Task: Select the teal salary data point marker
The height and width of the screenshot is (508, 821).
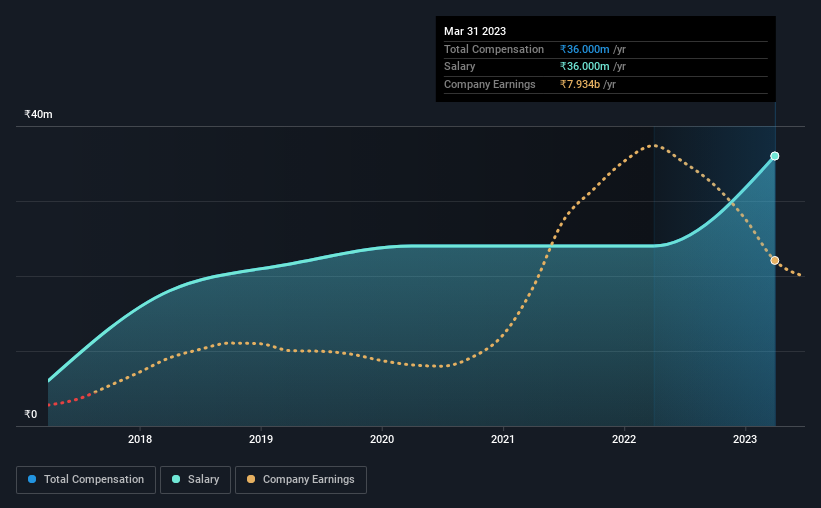Action: (x=775, y=156)
